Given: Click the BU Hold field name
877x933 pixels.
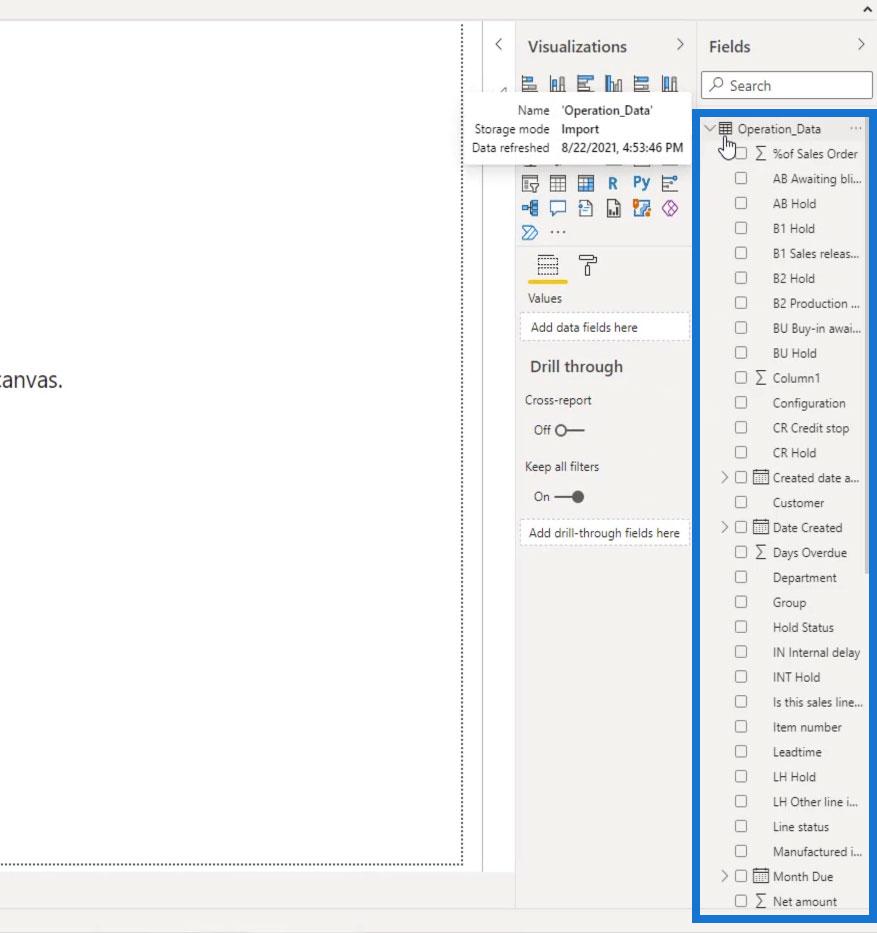Looking at the screenshot, I should coord(794,353).
